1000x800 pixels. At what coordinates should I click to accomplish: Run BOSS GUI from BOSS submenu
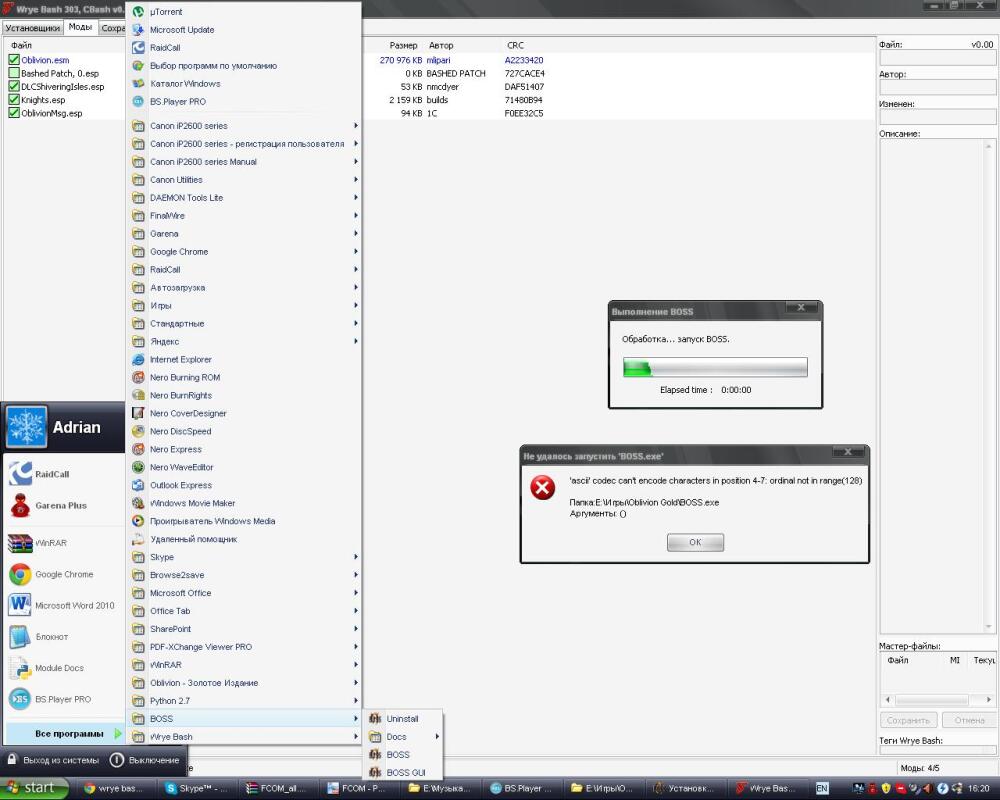tap(406, 772)
